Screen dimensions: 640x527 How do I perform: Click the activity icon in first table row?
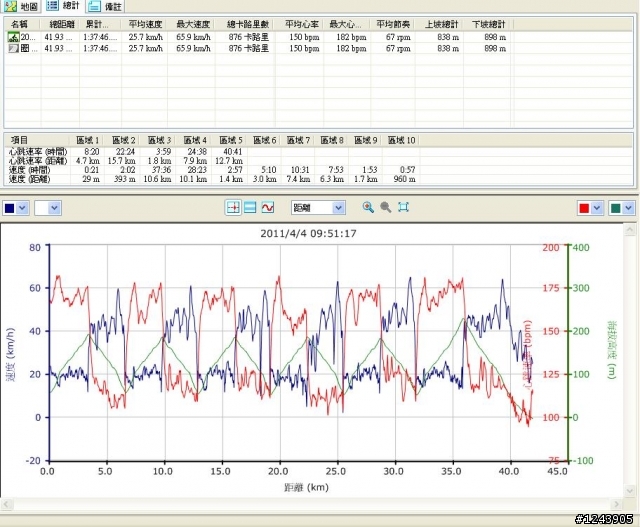tap(13, 37)
